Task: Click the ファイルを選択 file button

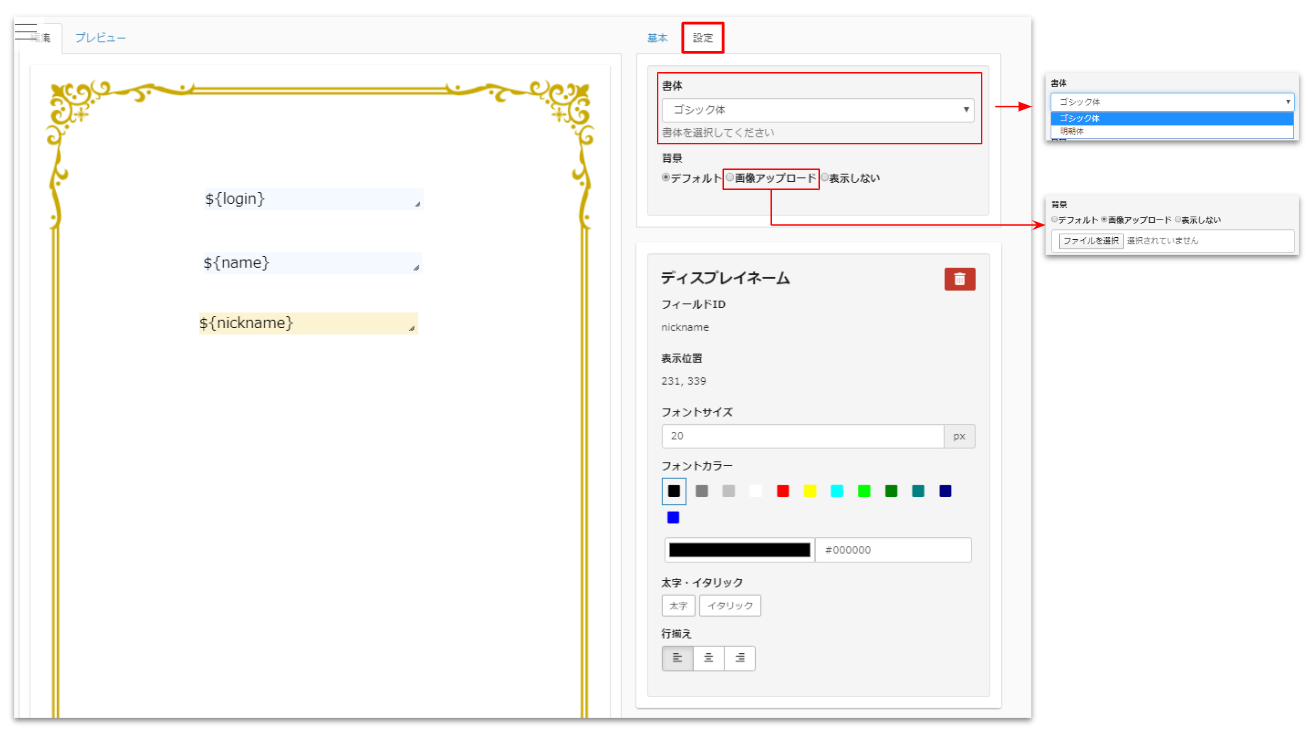Action: tap(1091, 241)
